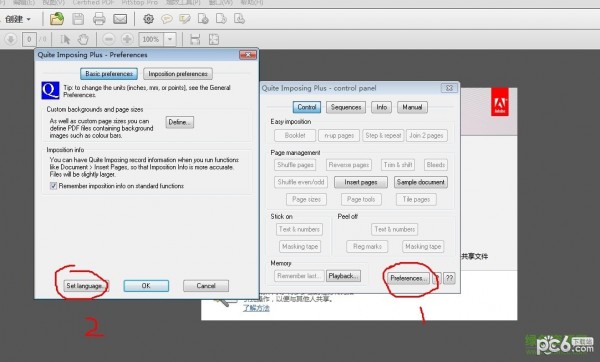Click the Quite Imposing Q logo icon
This screenshot has width=600, height=362.
tap(51, 90)
